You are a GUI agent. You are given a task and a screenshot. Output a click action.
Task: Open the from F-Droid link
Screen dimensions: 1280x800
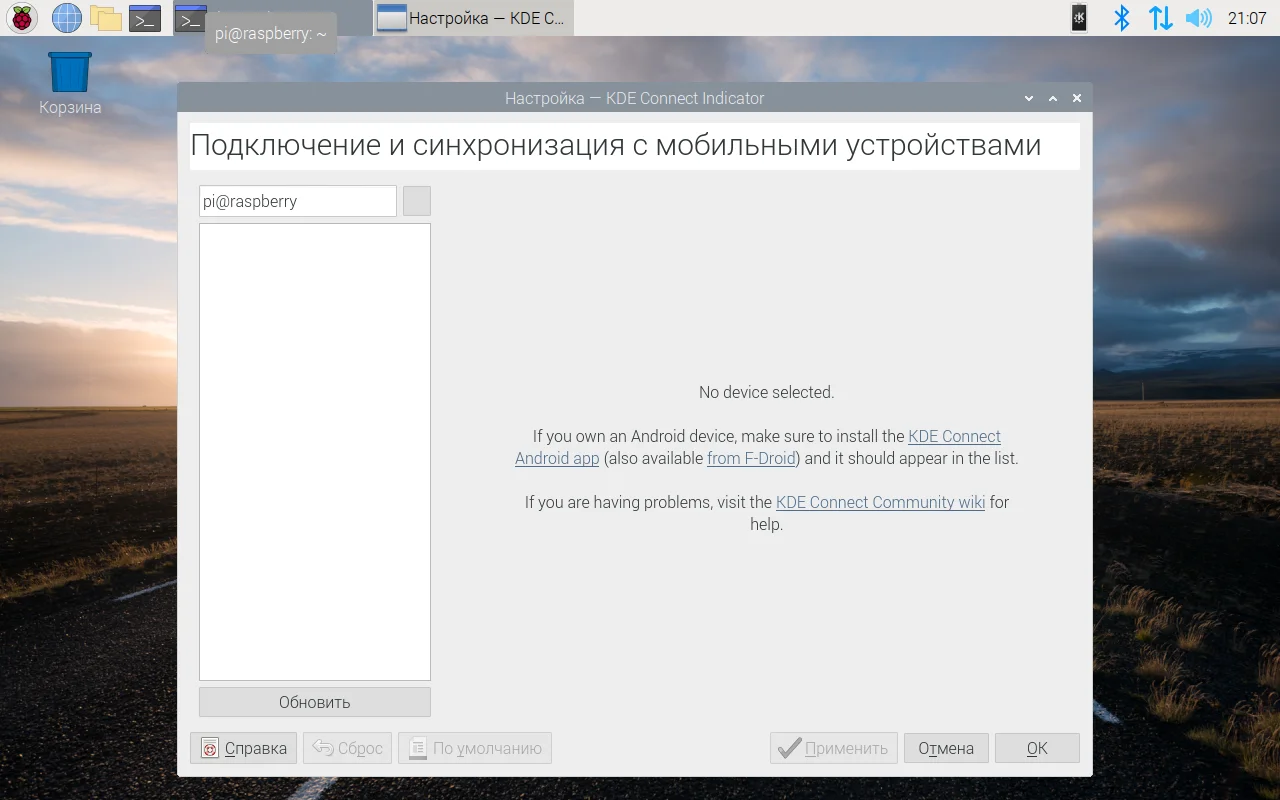751,458
